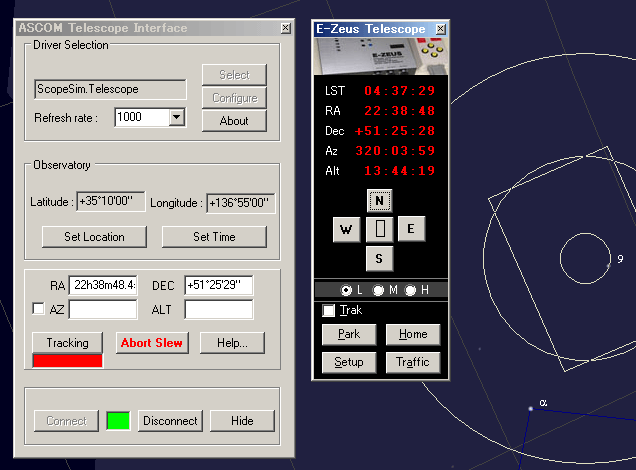Click the red tracking status indicator
636x470 pixels.
(x=67, y=361)
